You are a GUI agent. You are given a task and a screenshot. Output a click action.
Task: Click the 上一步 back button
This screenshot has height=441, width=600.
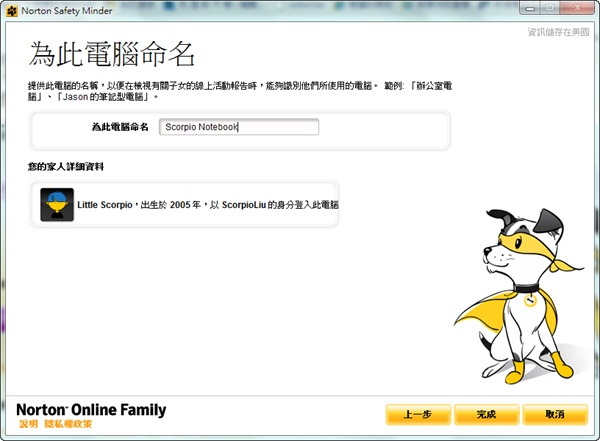pyautogui.click(x=418, y=414)
